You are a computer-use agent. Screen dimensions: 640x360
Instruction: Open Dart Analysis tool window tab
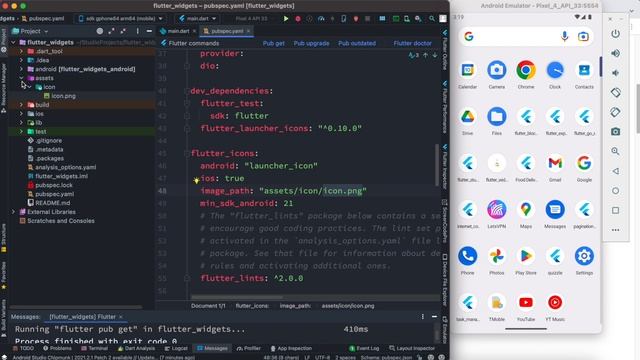tap(137, 348)
